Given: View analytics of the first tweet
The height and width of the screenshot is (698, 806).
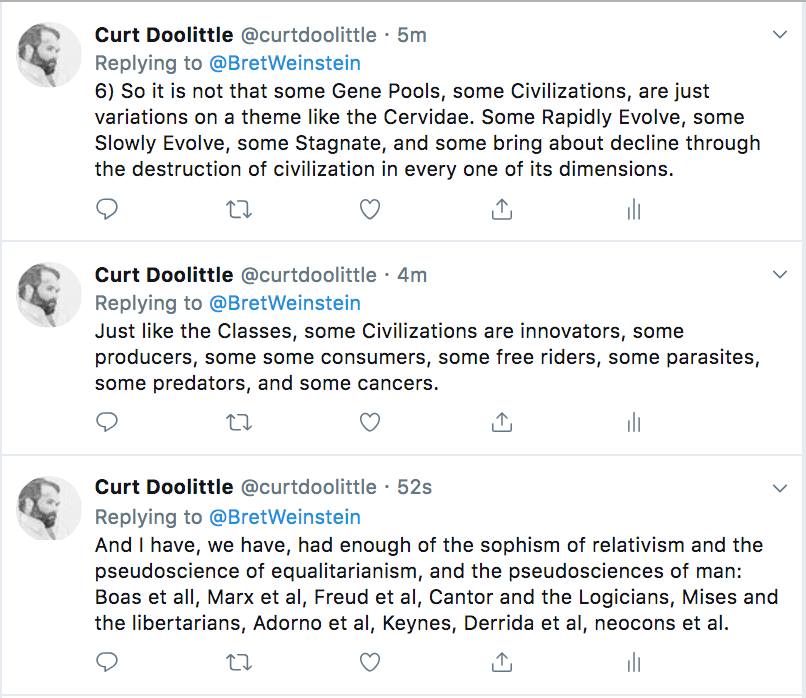Looking at the screenshot, I should [633, 209].
